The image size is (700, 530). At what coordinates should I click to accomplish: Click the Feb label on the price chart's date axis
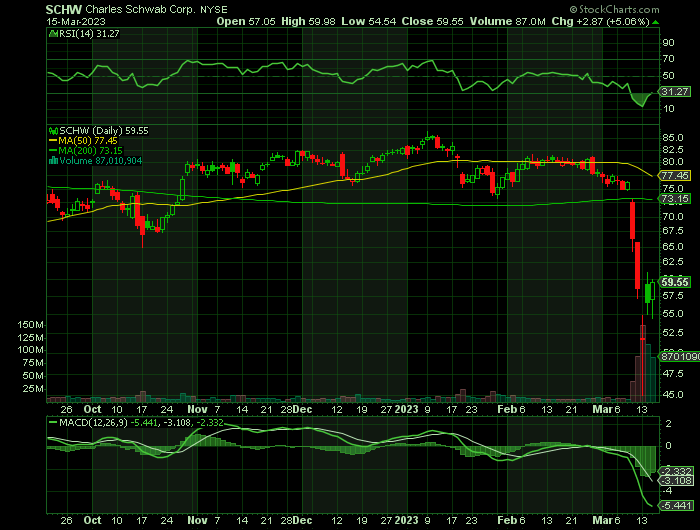(x=508, y=409)
